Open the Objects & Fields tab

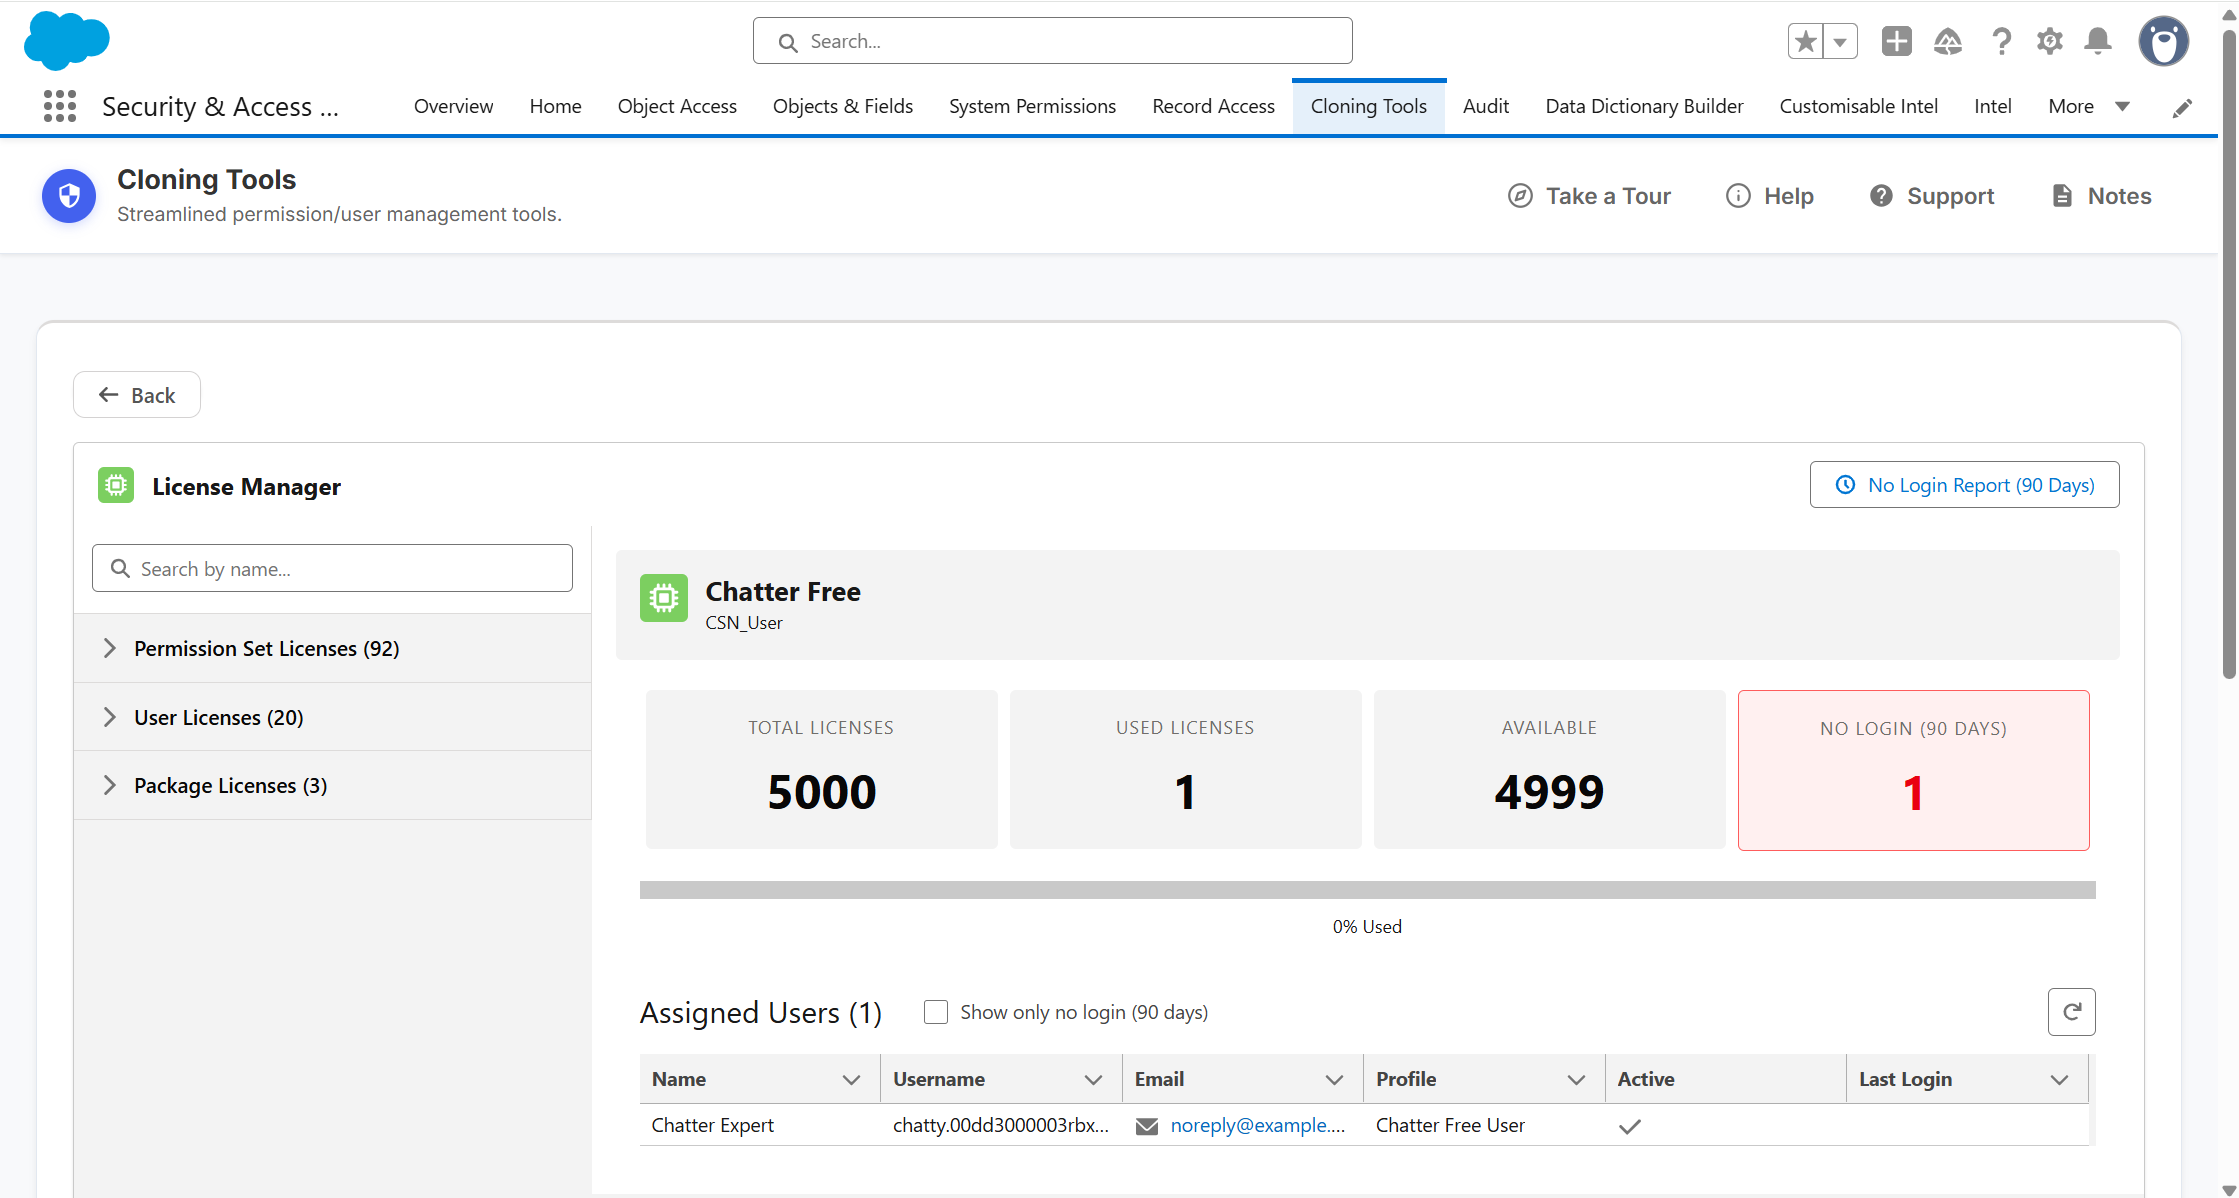pos(843,106)
